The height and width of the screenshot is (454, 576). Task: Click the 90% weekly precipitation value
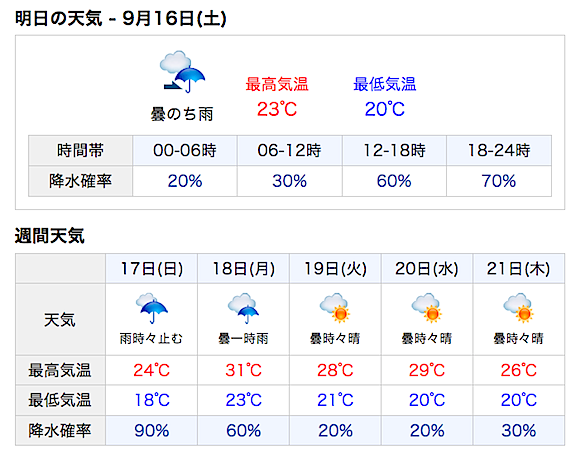pos(152,430)
